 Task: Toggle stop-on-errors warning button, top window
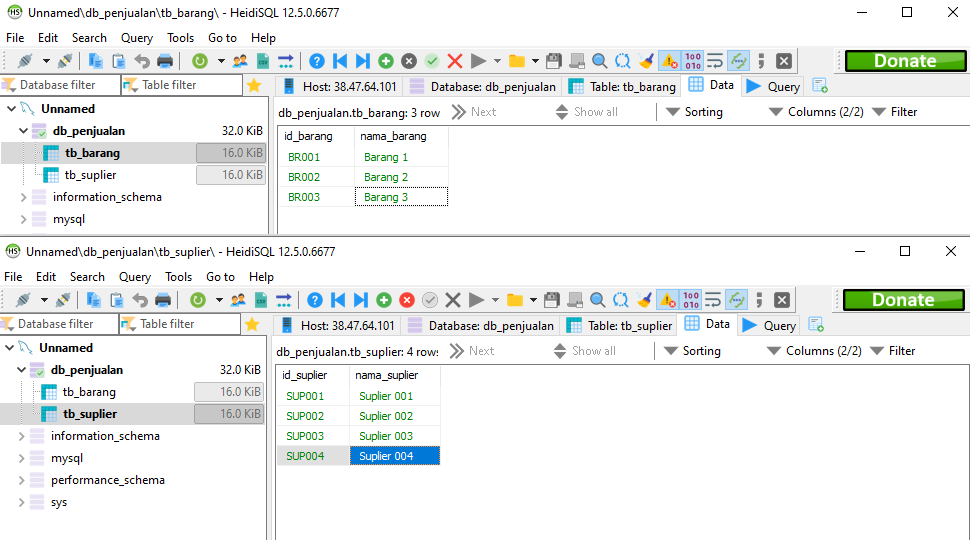(x=669, y=61)
